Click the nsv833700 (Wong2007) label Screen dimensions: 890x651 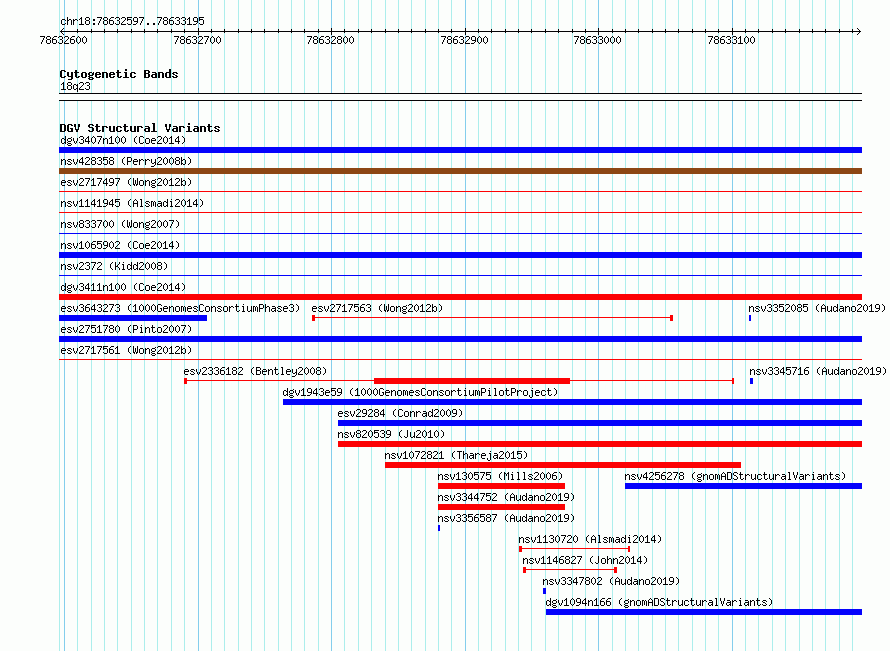[120, 224]
